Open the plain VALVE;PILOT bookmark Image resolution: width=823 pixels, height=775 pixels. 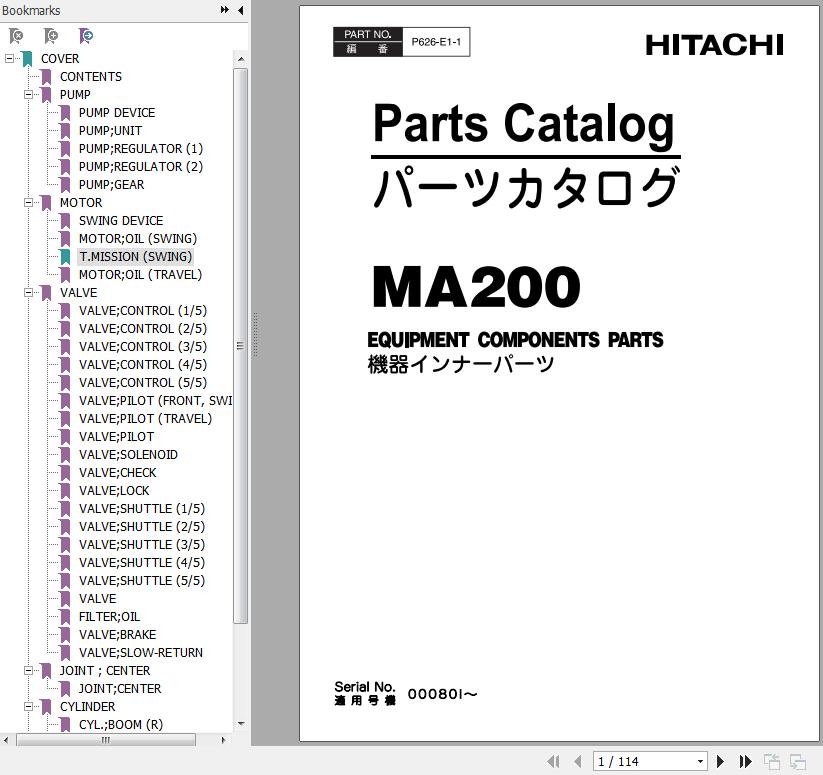(x=117, y=437)
